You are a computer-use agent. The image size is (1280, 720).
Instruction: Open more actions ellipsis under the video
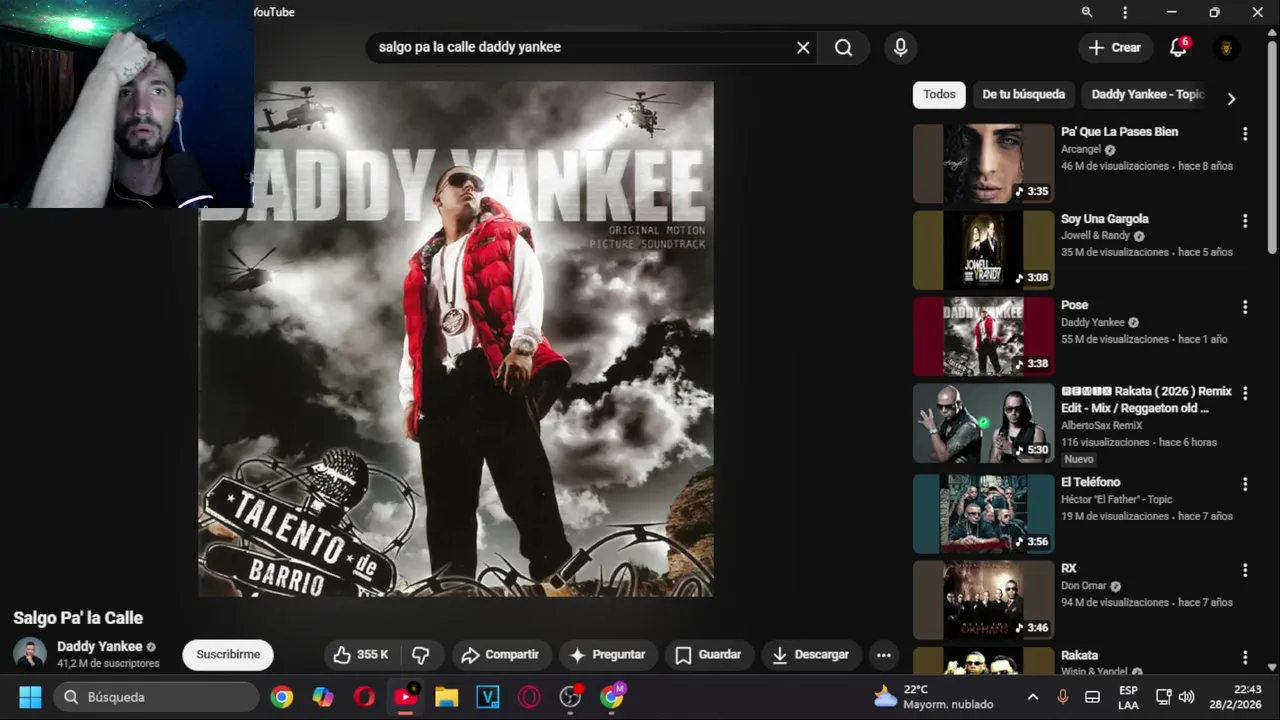click(884, 655)
